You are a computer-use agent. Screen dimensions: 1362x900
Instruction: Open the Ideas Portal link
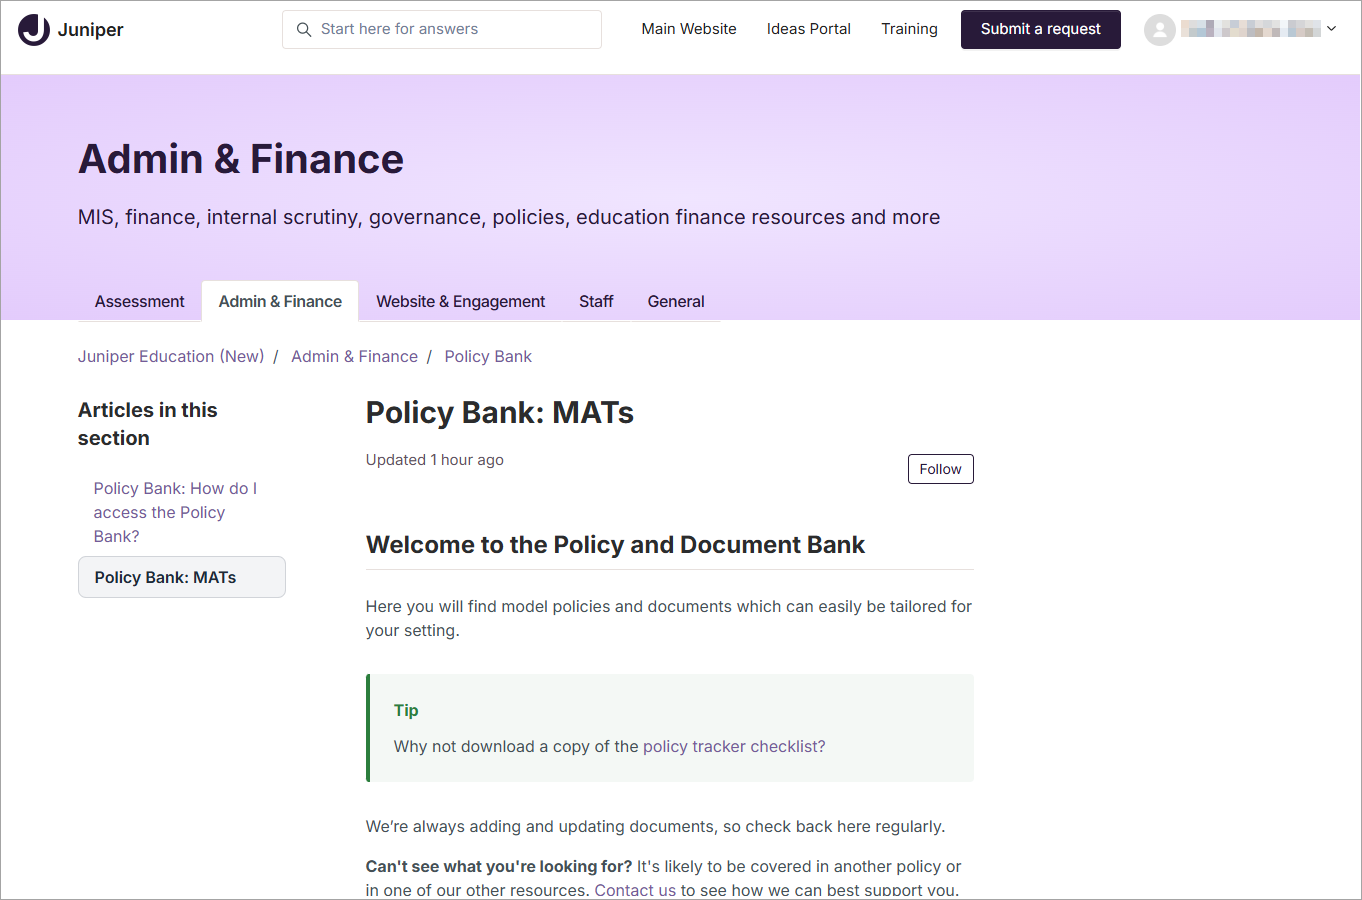(x=809, y=29)
